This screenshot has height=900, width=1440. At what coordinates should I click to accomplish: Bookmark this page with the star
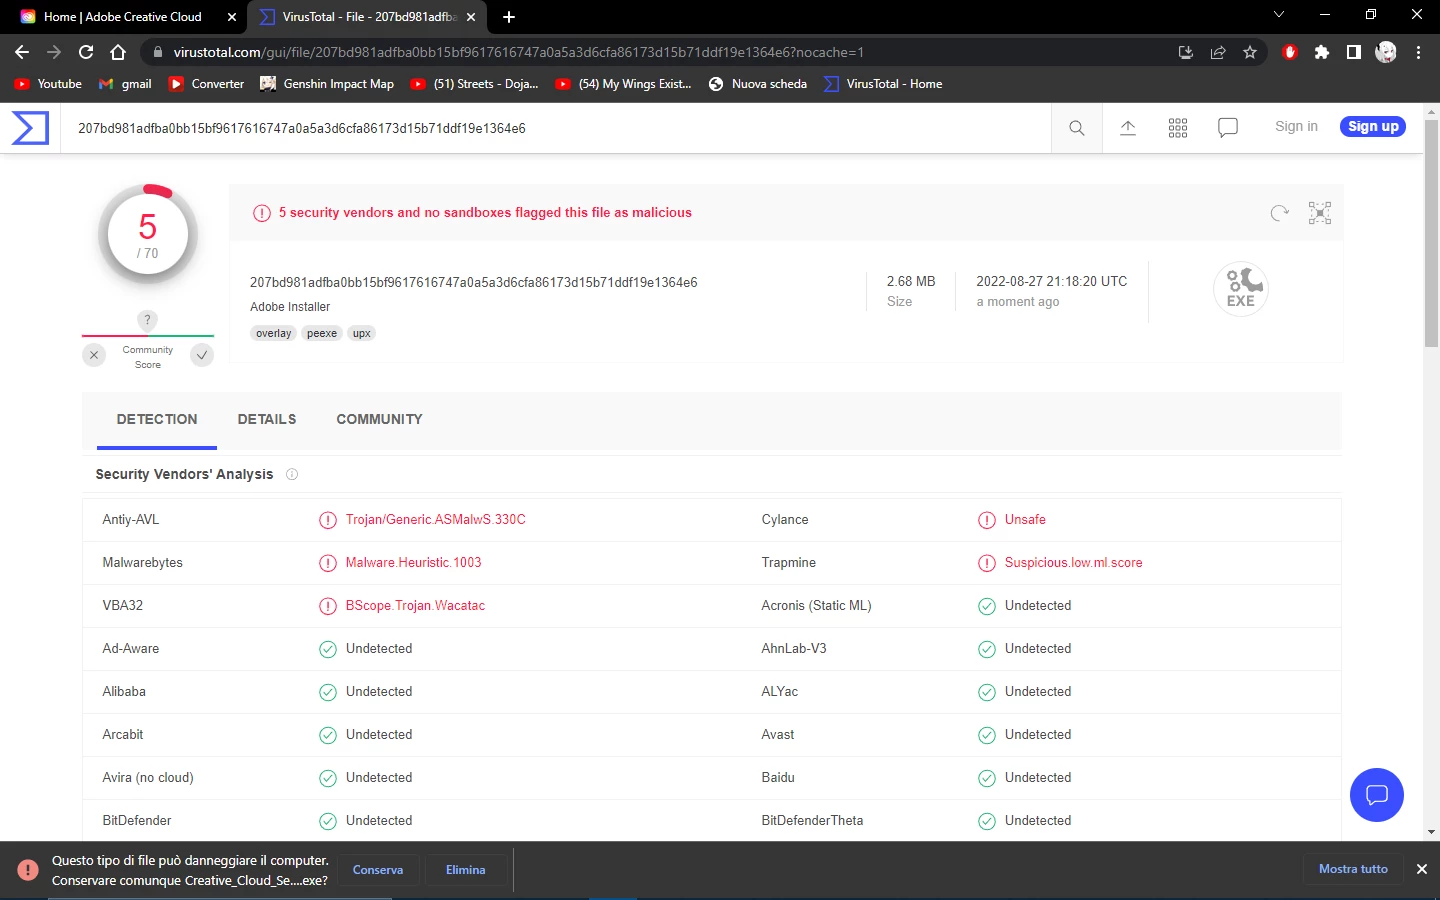tap(1250, 52)
